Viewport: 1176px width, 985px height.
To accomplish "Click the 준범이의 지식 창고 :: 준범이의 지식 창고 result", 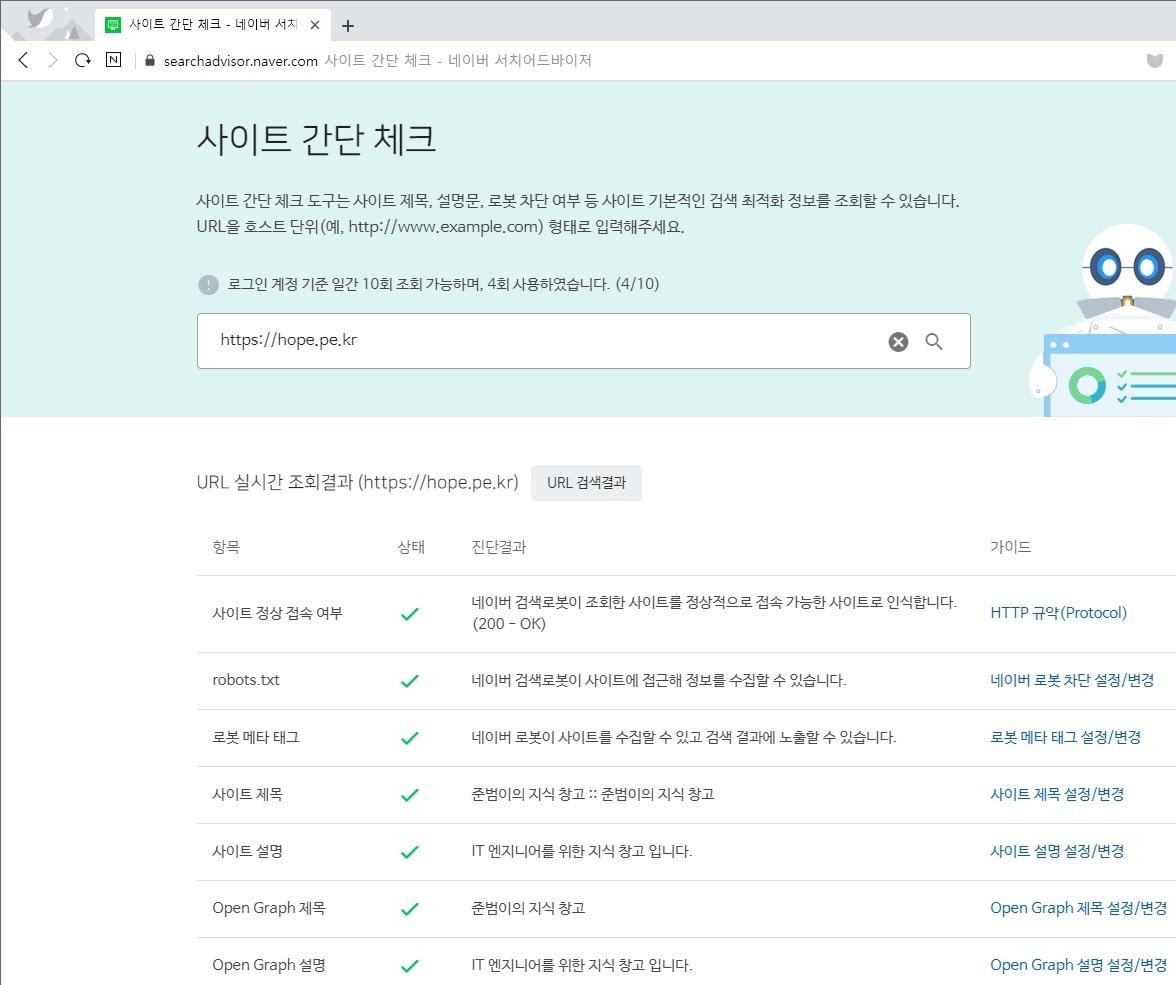I will pos(592,794).
